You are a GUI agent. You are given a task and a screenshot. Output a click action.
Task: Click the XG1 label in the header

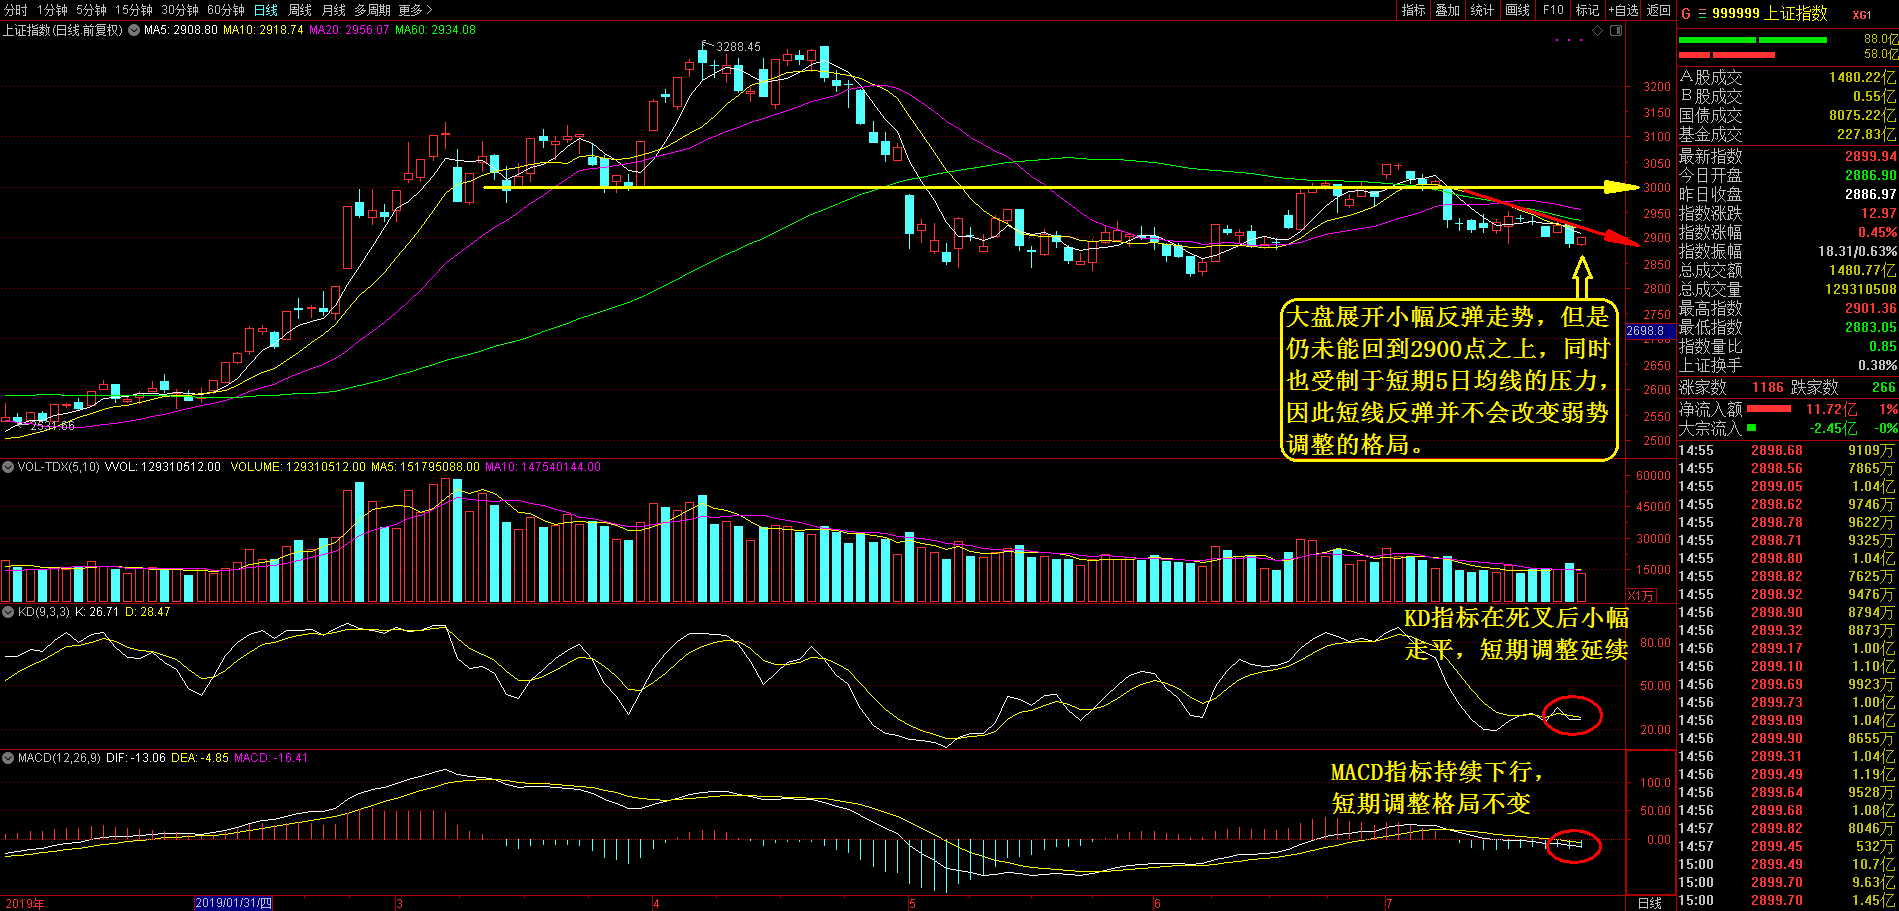1861,15
